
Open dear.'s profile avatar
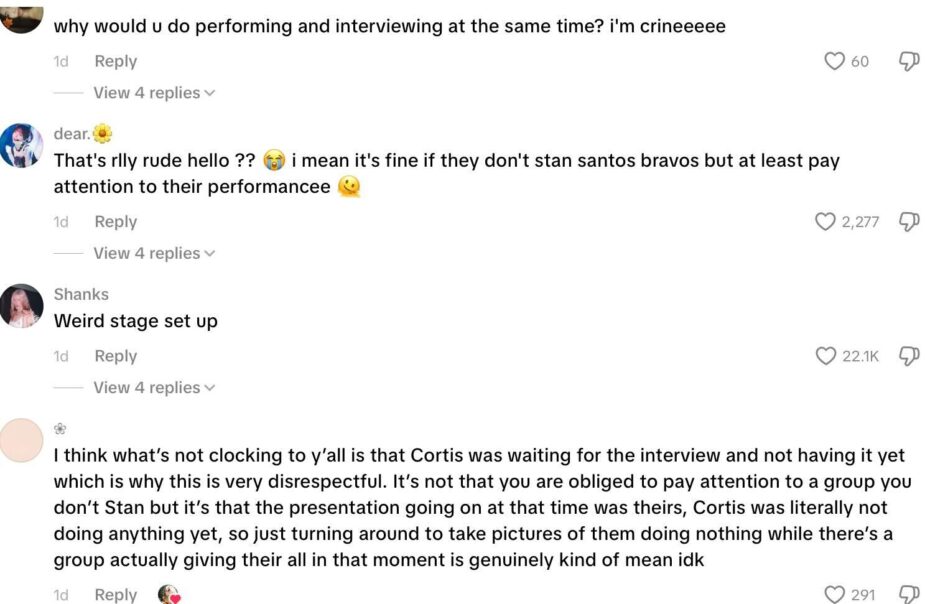[x=21, y=146]
